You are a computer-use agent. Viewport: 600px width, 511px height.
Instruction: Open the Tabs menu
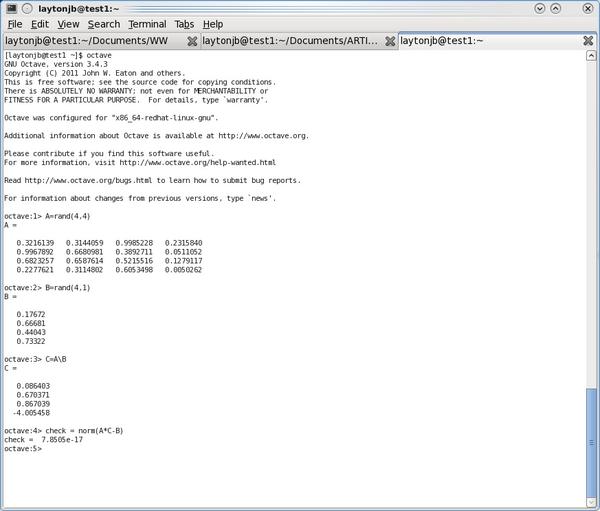pyautogui.click(x=184, y=24)
